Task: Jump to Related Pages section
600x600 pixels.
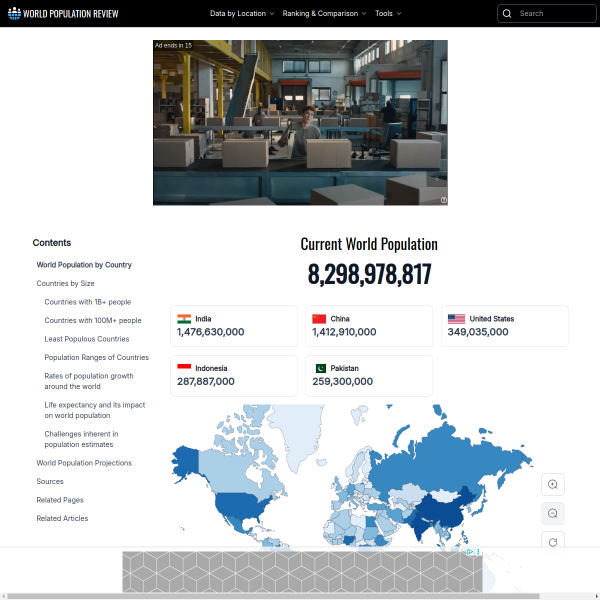Action: point(60,500)
